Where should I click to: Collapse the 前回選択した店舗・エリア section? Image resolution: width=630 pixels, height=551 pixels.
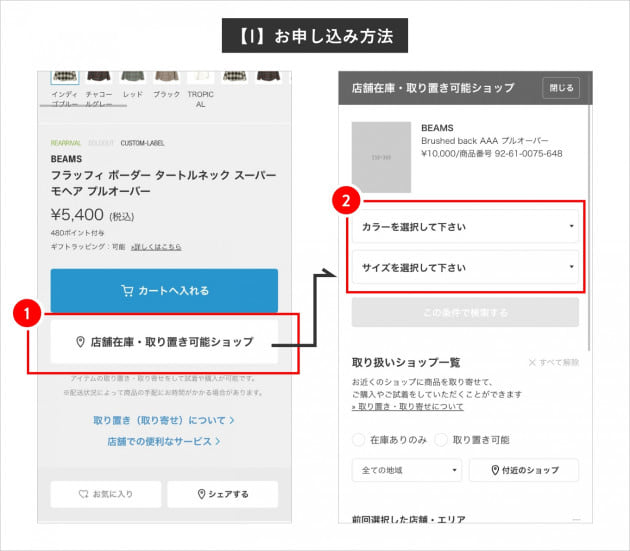575,520
